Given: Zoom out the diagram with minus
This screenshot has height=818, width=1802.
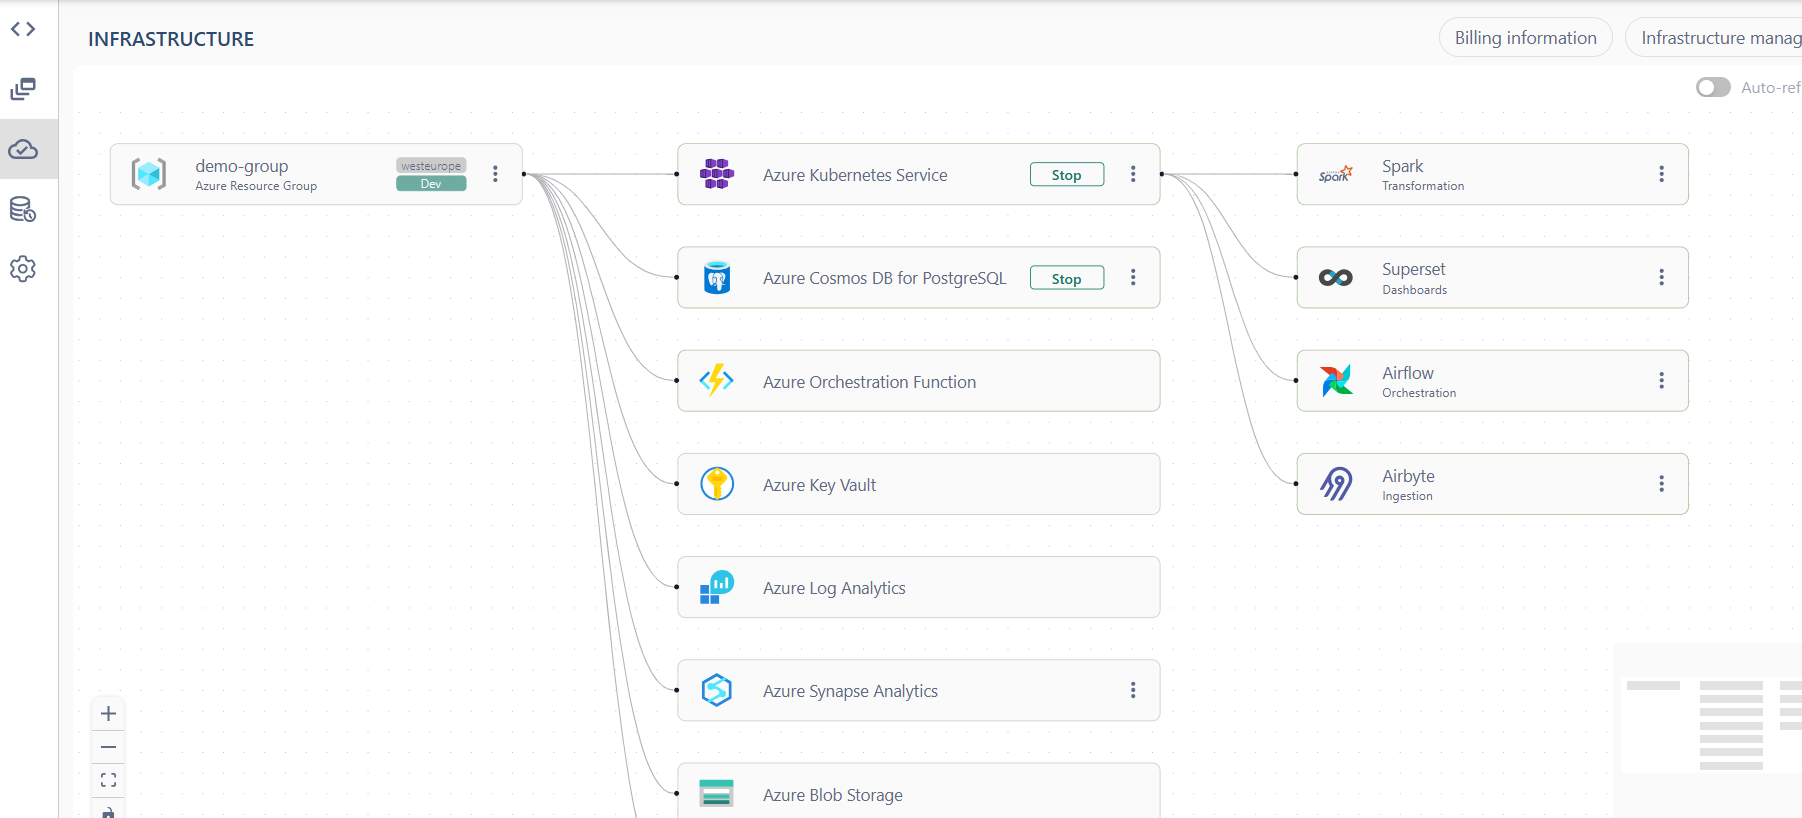Looking at the screenshot, I should point(109,747).
